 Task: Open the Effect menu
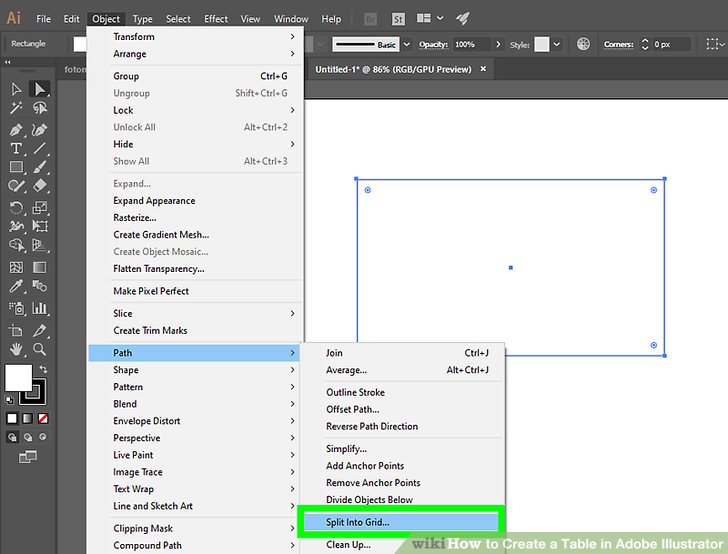(216, 19)
